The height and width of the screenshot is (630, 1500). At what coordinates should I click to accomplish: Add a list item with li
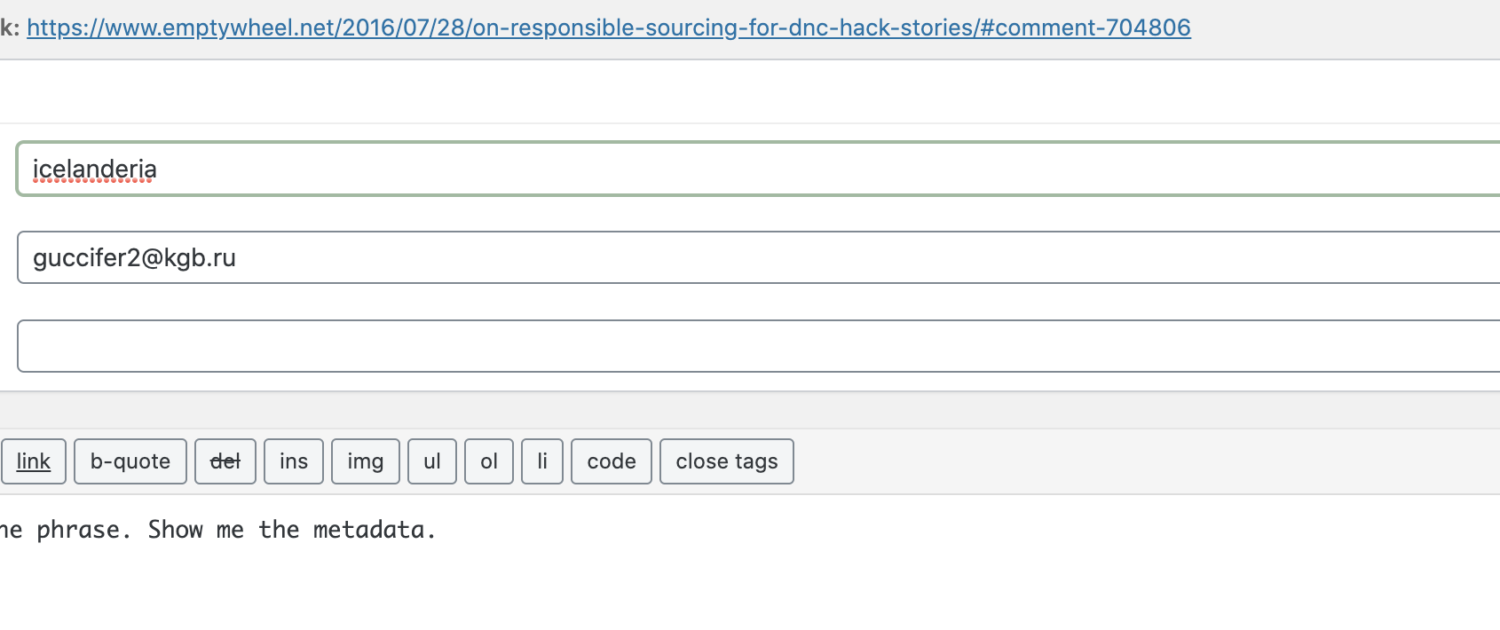point(542,461)
